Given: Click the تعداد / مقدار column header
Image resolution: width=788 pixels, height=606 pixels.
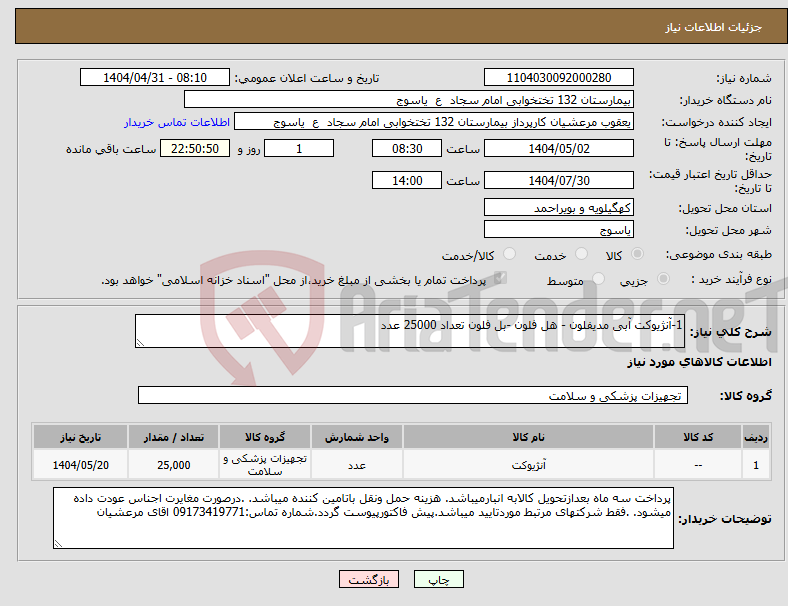Looking at the screenshot, I should pos(173,437).
